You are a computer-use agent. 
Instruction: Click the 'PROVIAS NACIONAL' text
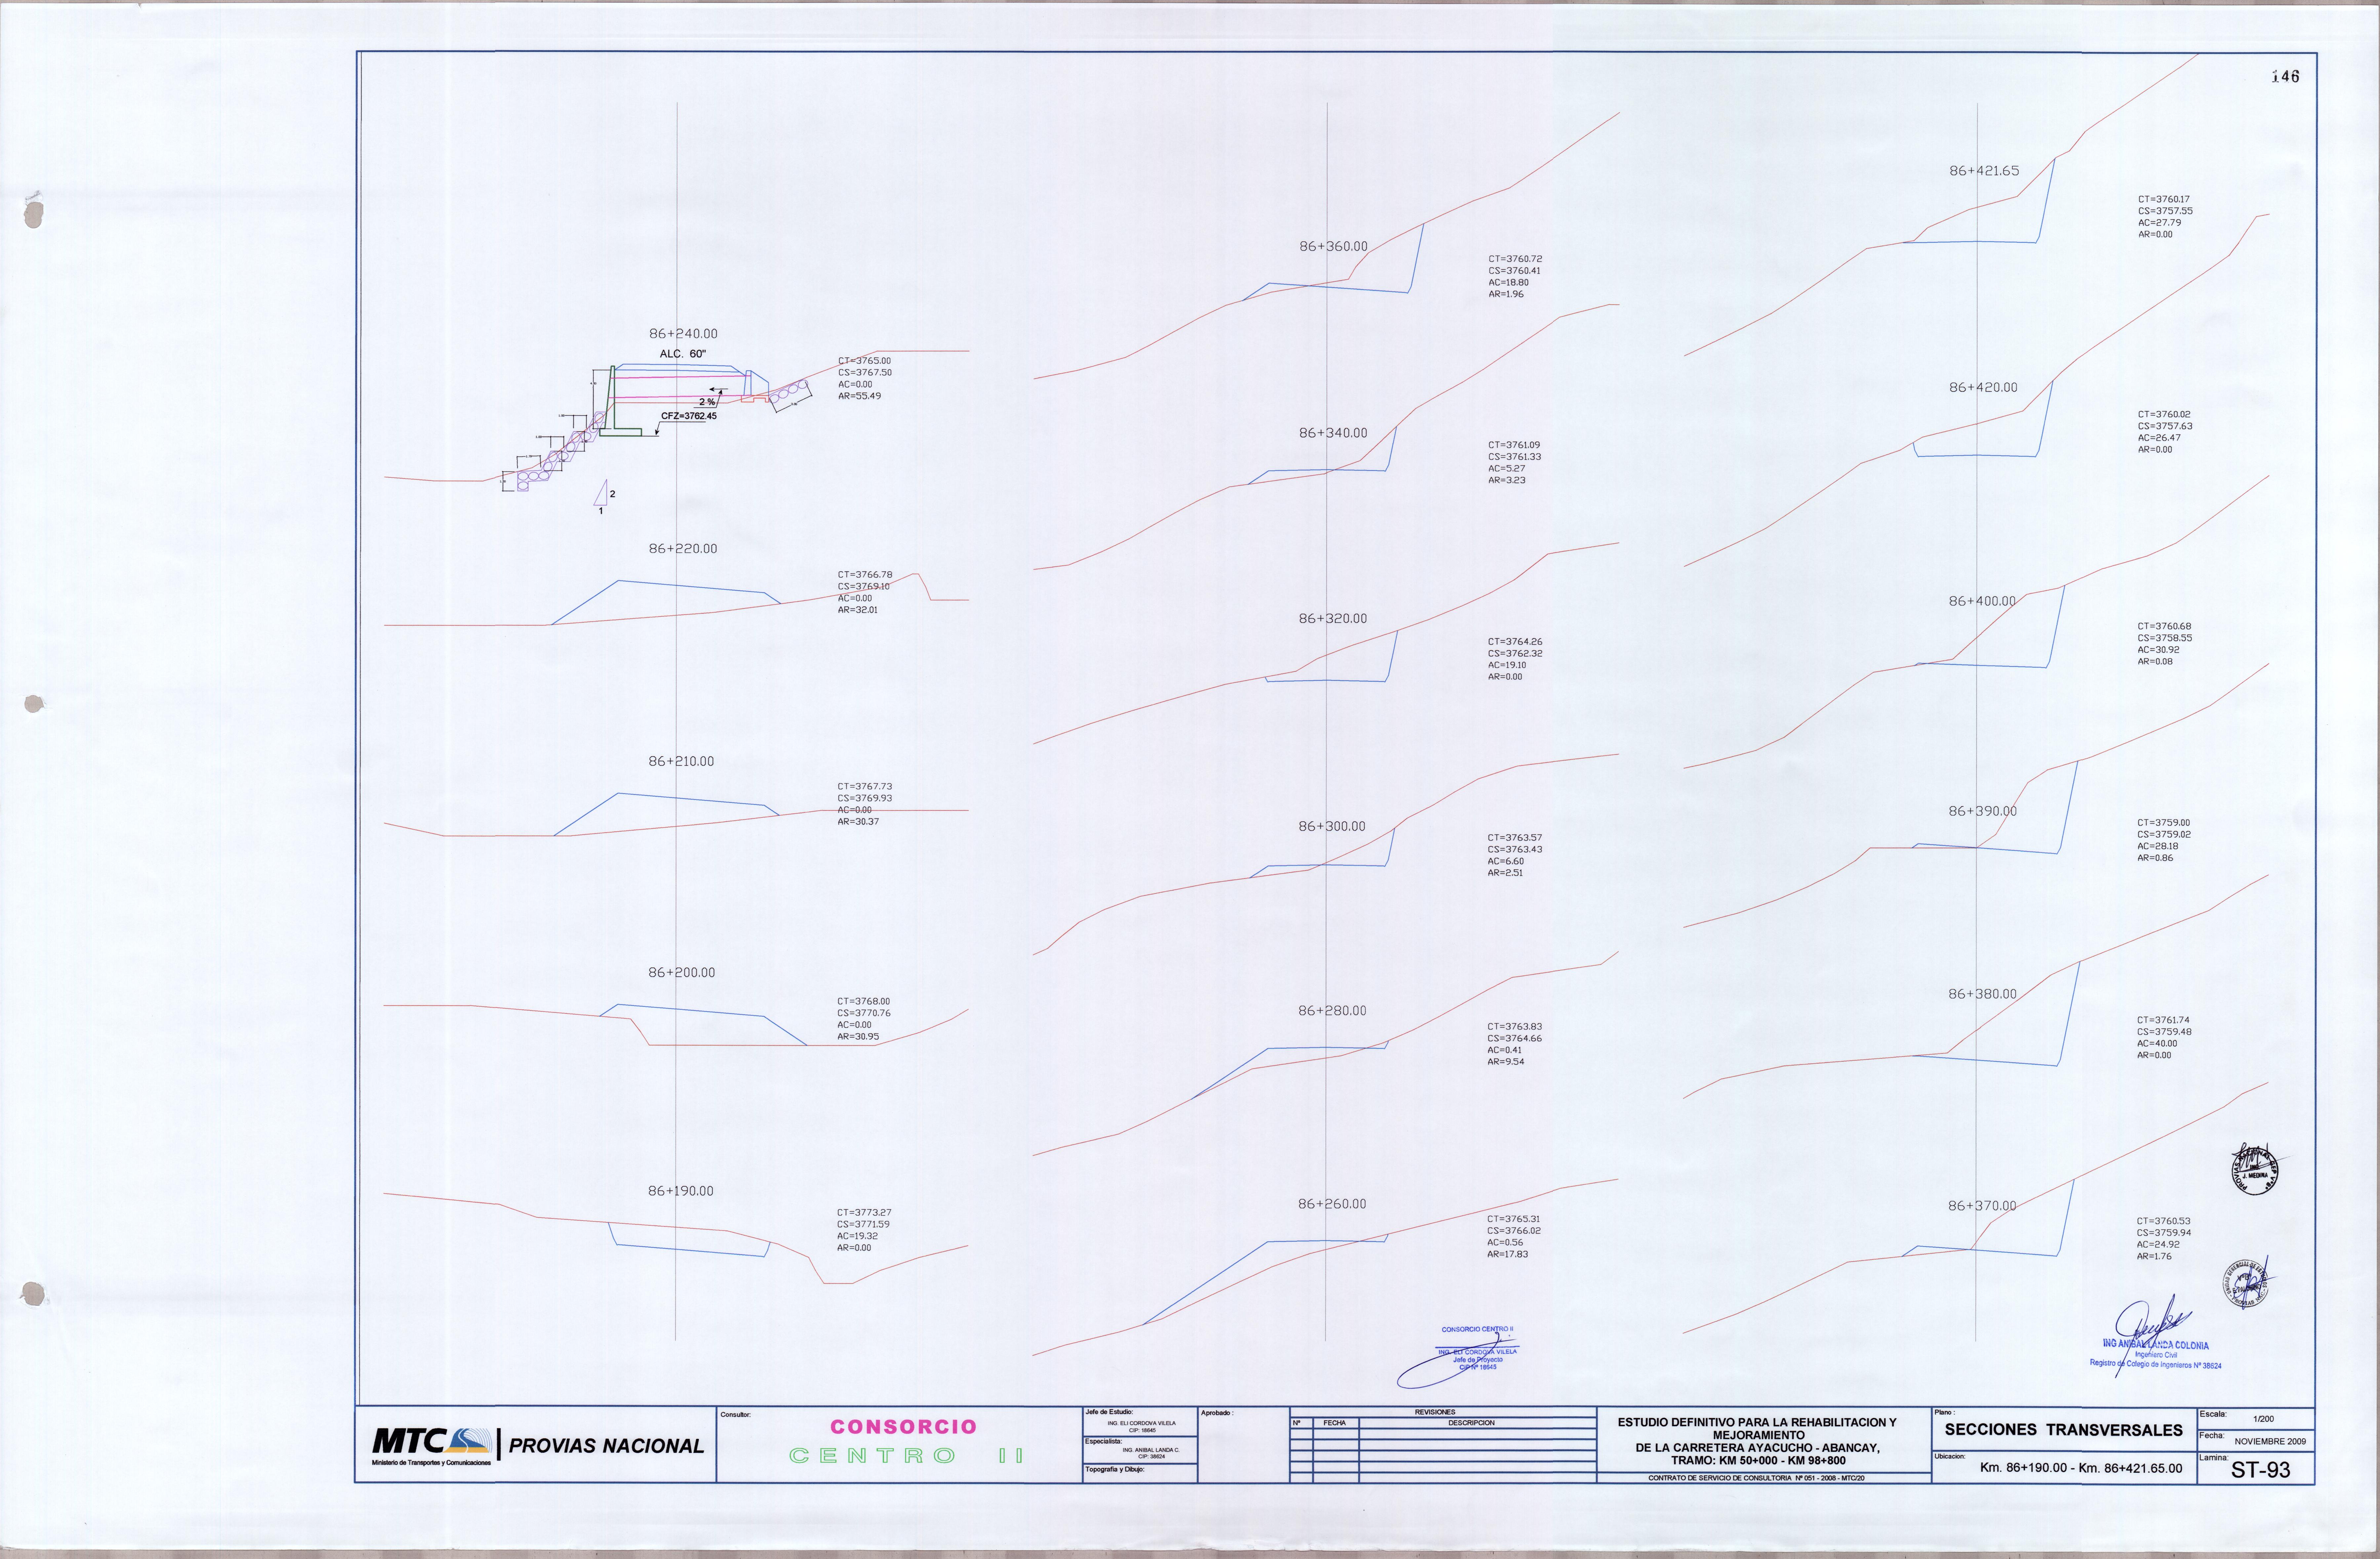(x=606, y=1446)
